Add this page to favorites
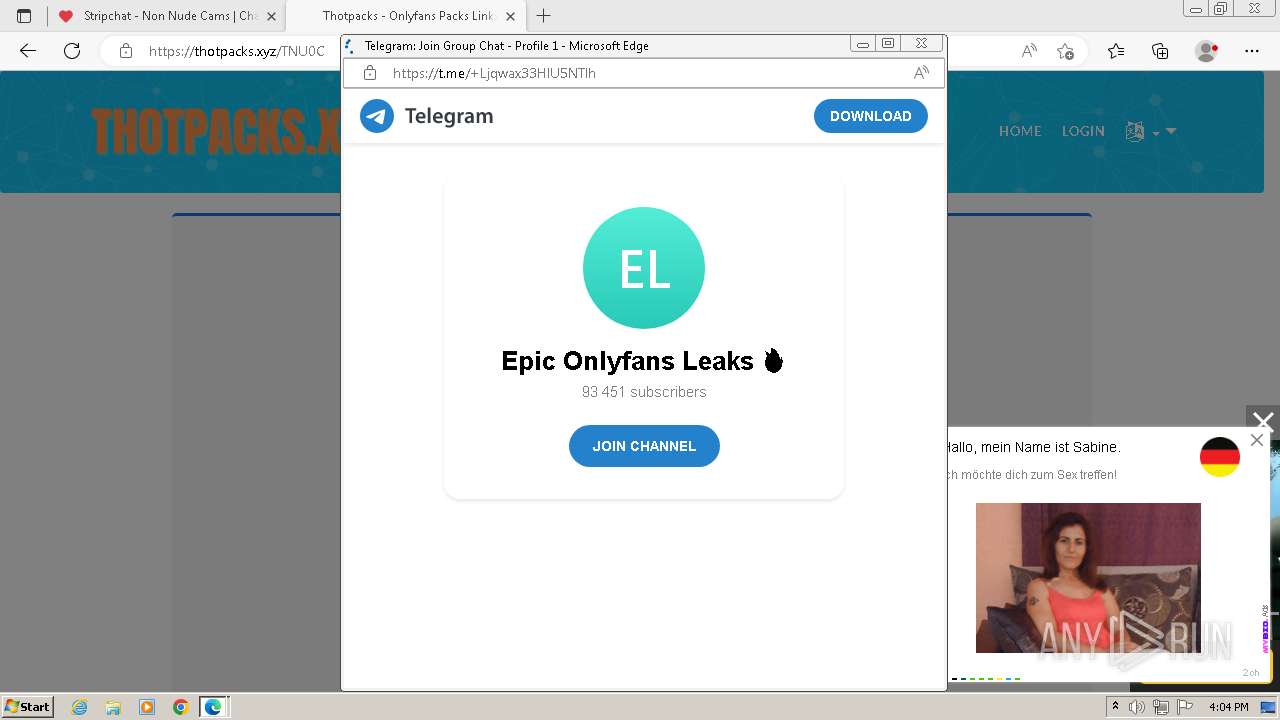This screenshot has width=1280, height=720. tap(1065, 51)
